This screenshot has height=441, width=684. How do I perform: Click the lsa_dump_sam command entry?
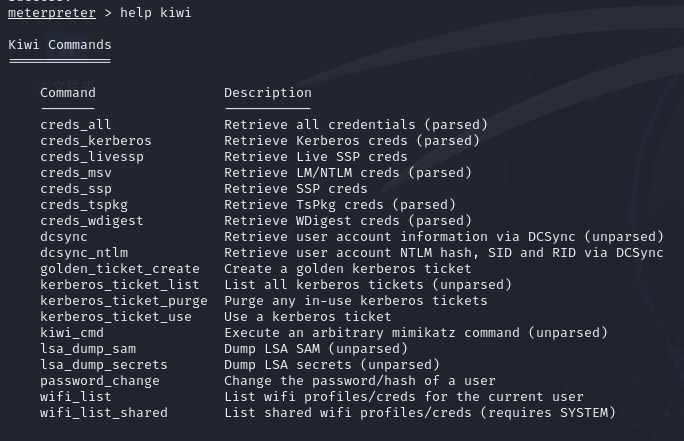88,349
